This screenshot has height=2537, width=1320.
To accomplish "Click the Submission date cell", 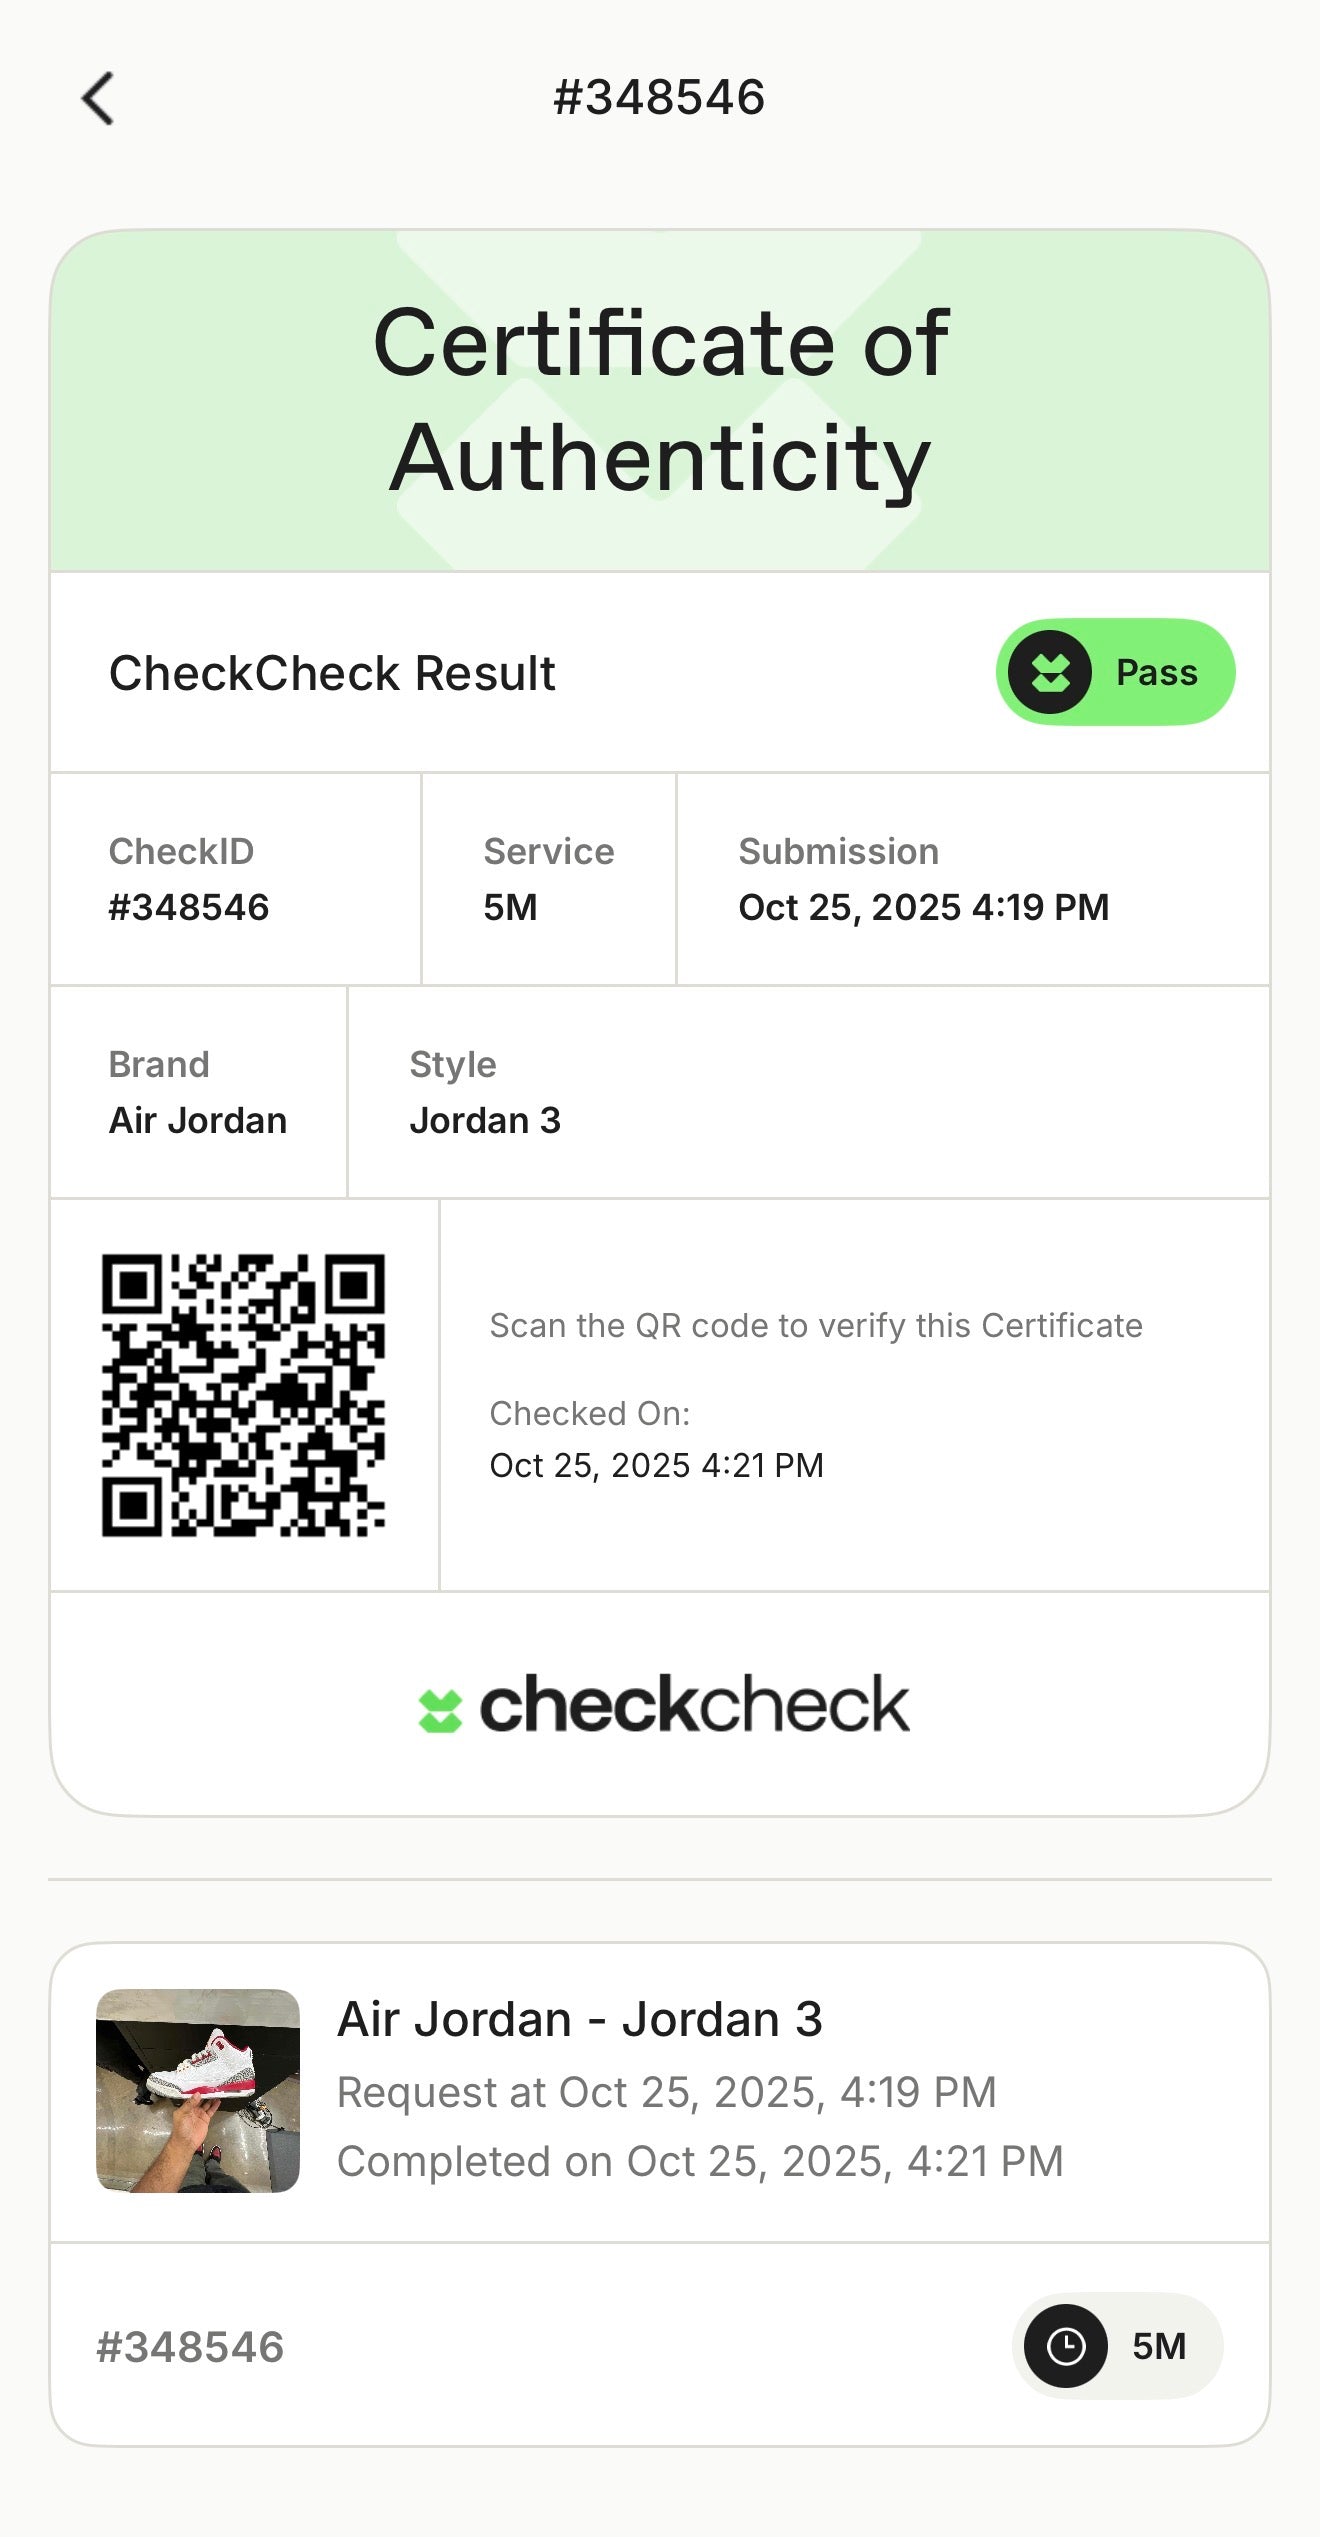I will click(x=972, y=879).
